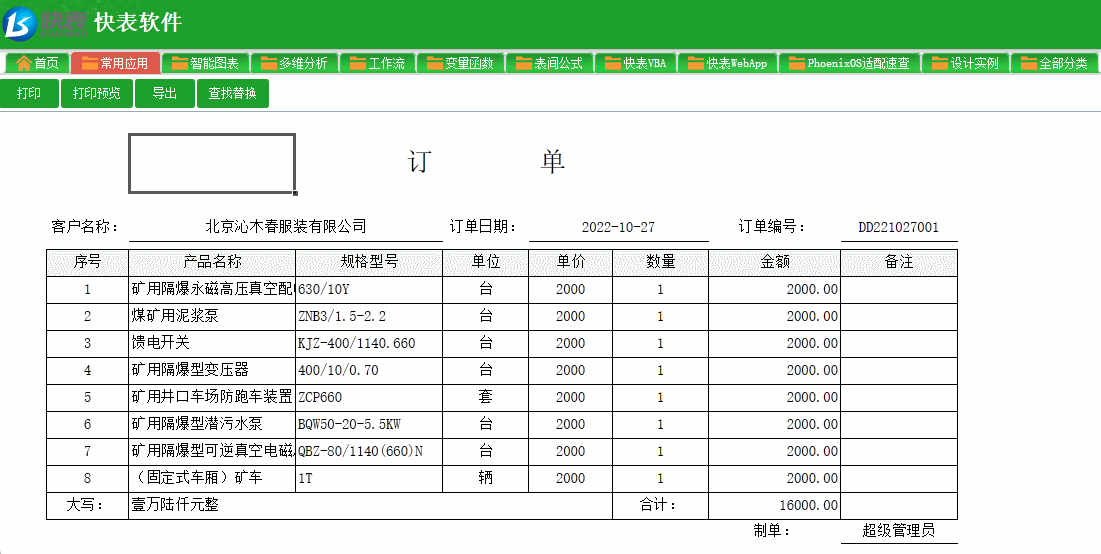
Task: Click the home icon on 首页 tab
Action: (x=24, y=63)
